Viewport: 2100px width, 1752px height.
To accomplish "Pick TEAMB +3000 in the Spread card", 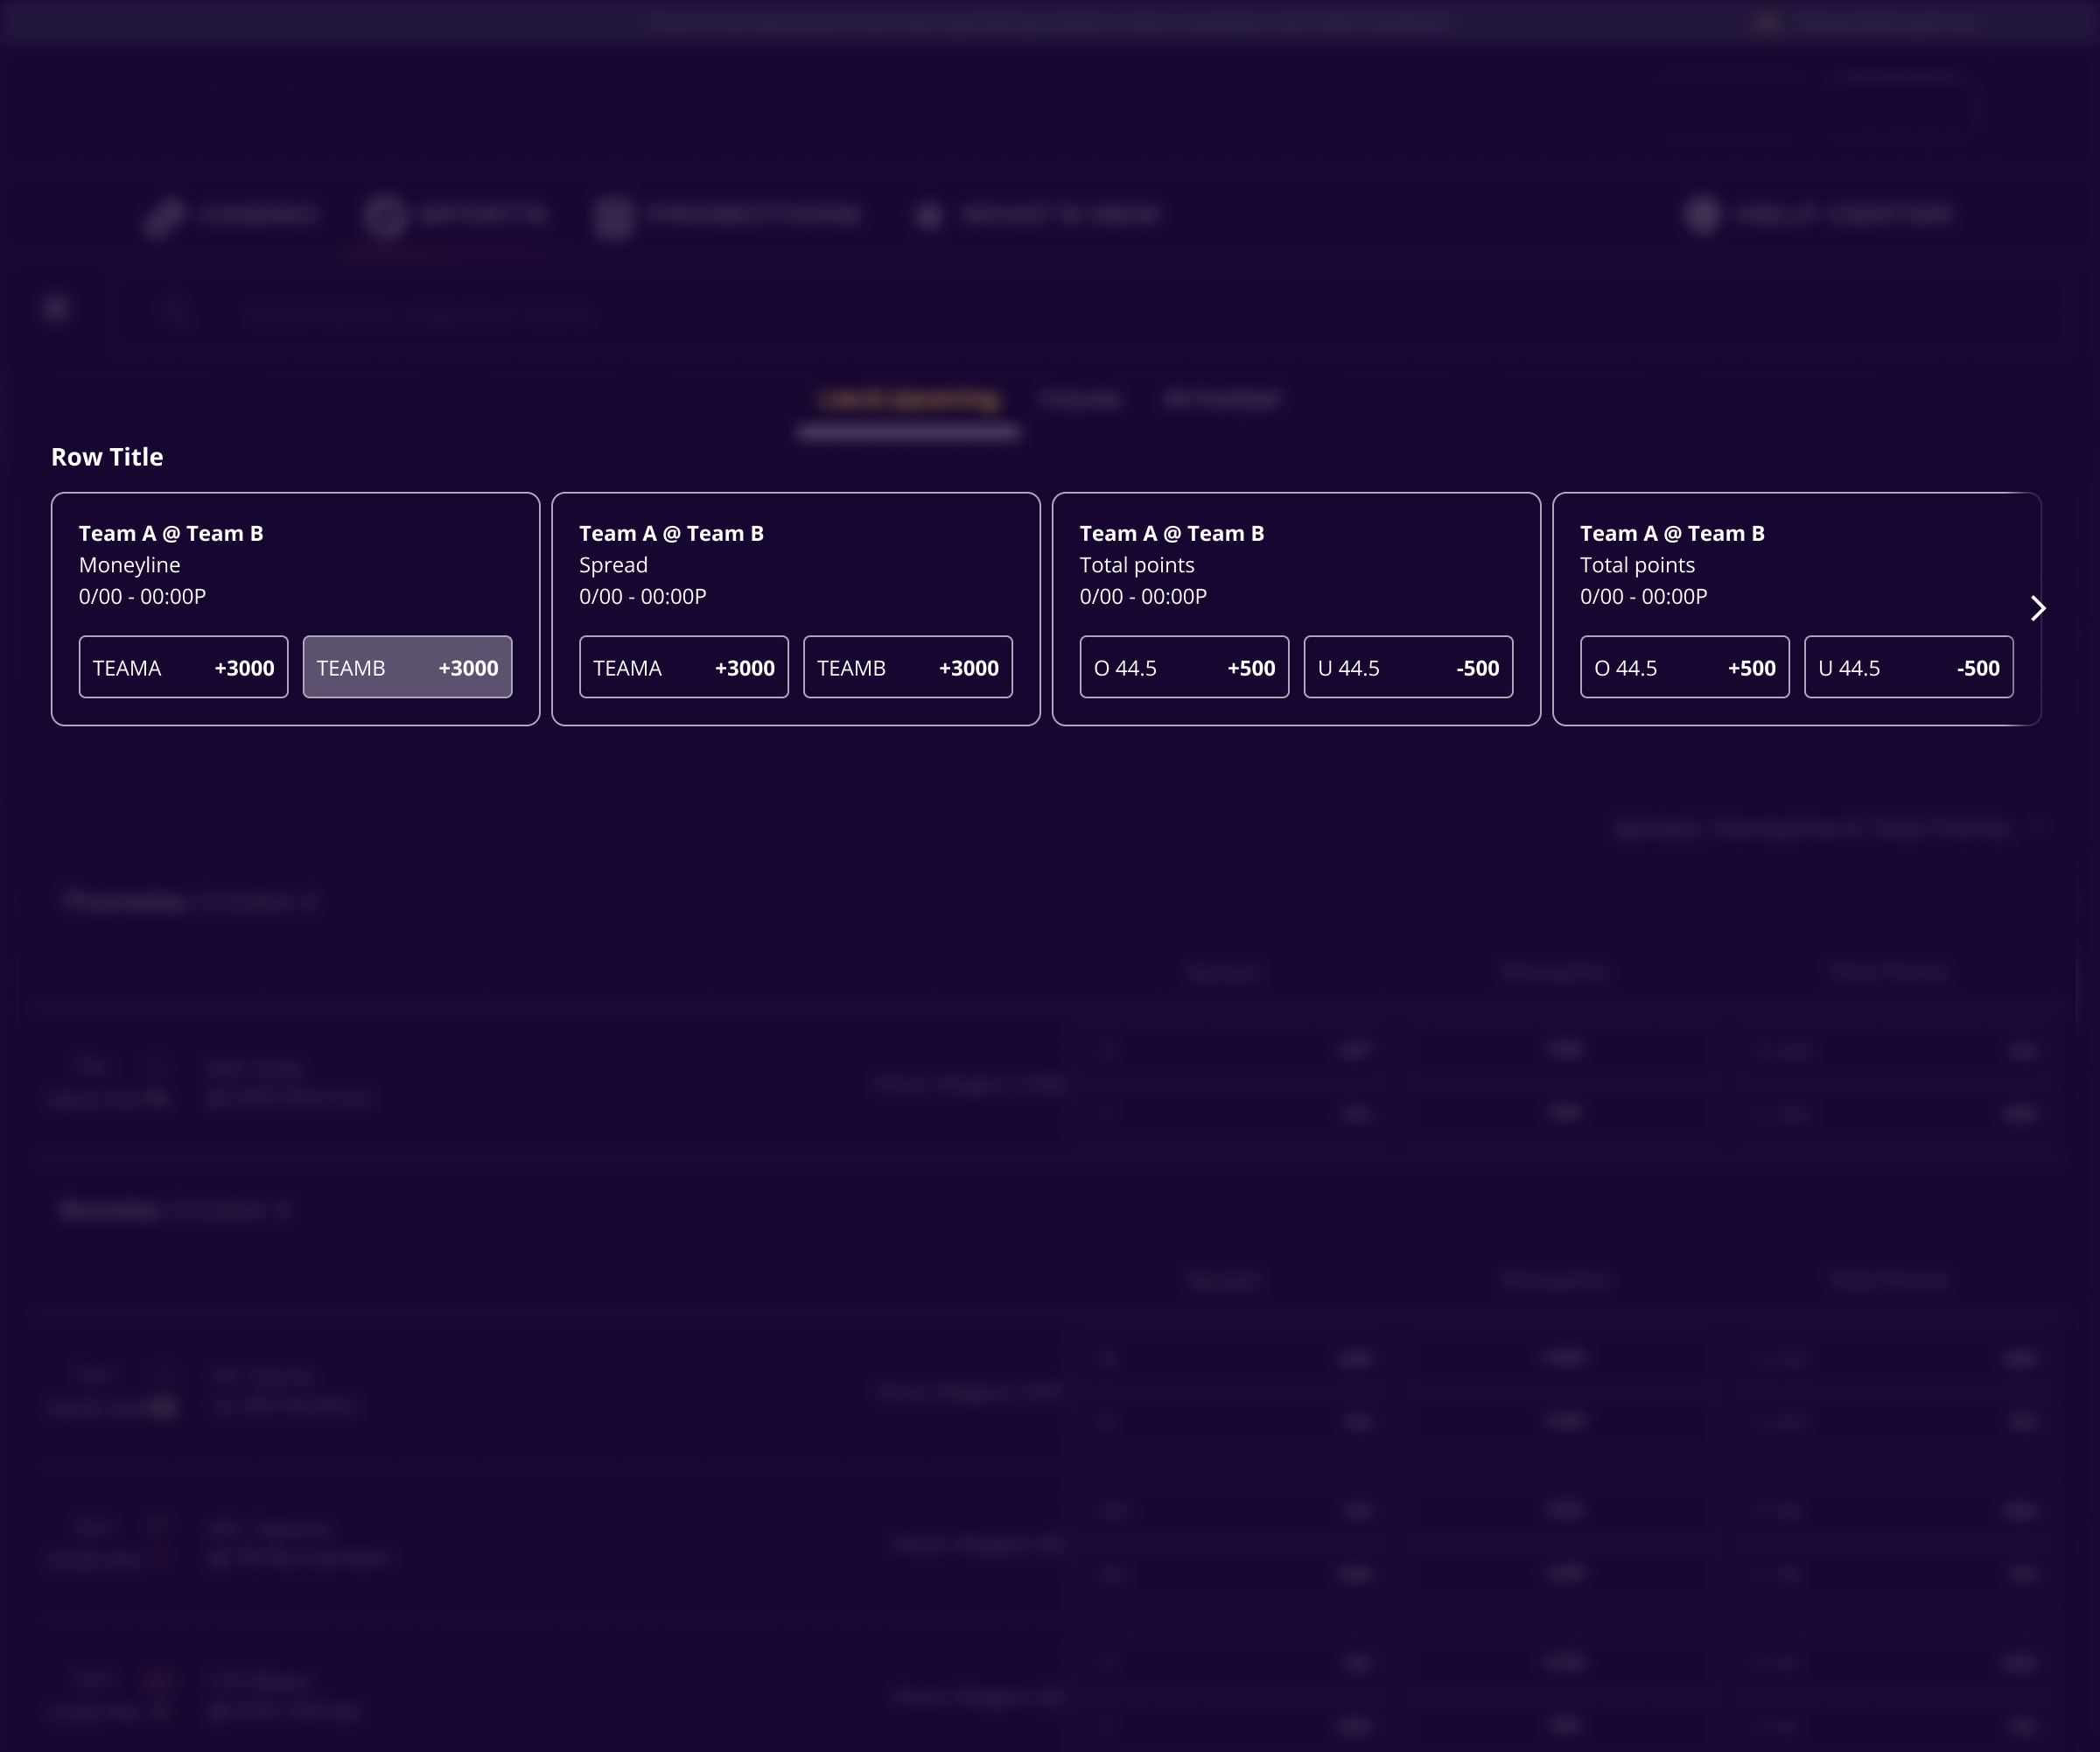I will pyautogui.click(x=908, y=667).
